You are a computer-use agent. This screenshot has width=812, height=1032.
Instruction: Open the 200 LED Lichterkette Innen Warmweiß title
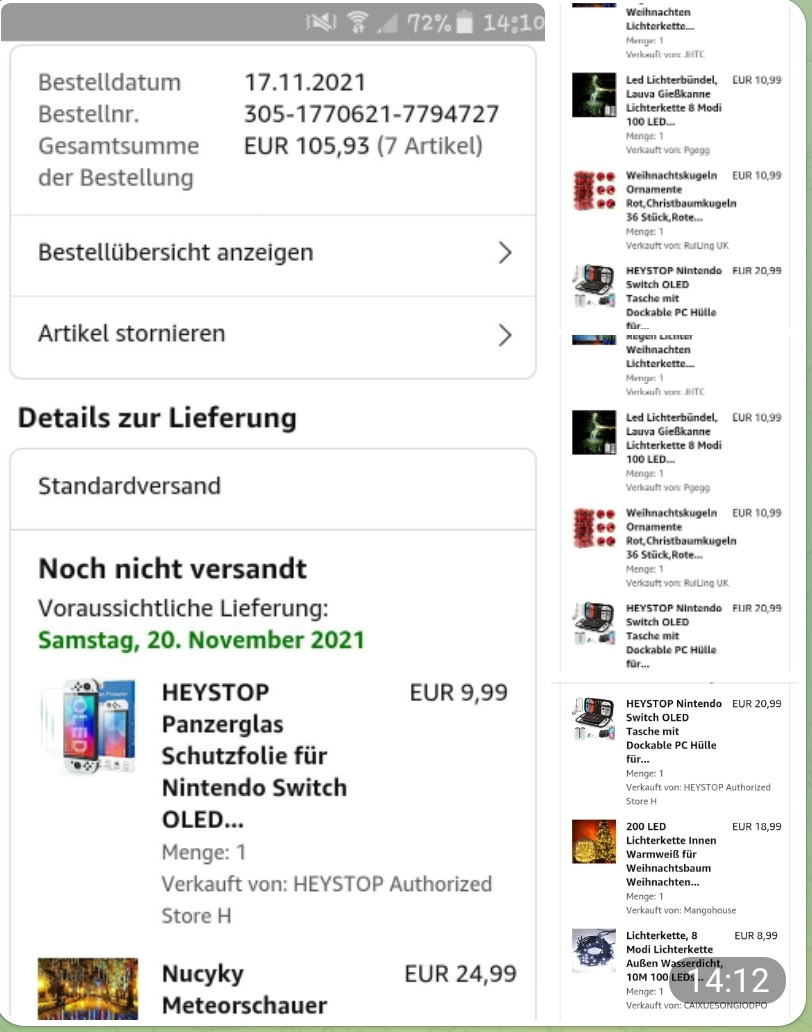click(669, 854)
